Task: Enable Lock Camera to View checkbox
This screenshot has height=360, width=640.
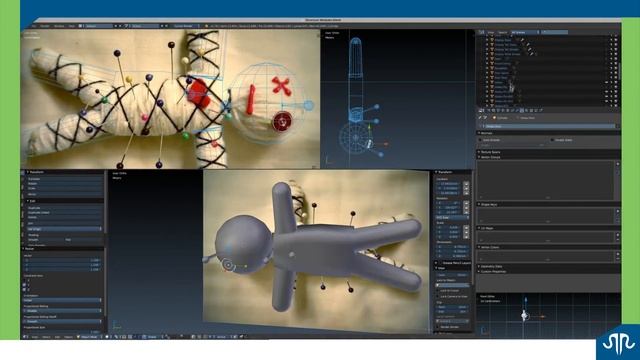Action: [x=437, y=296]
